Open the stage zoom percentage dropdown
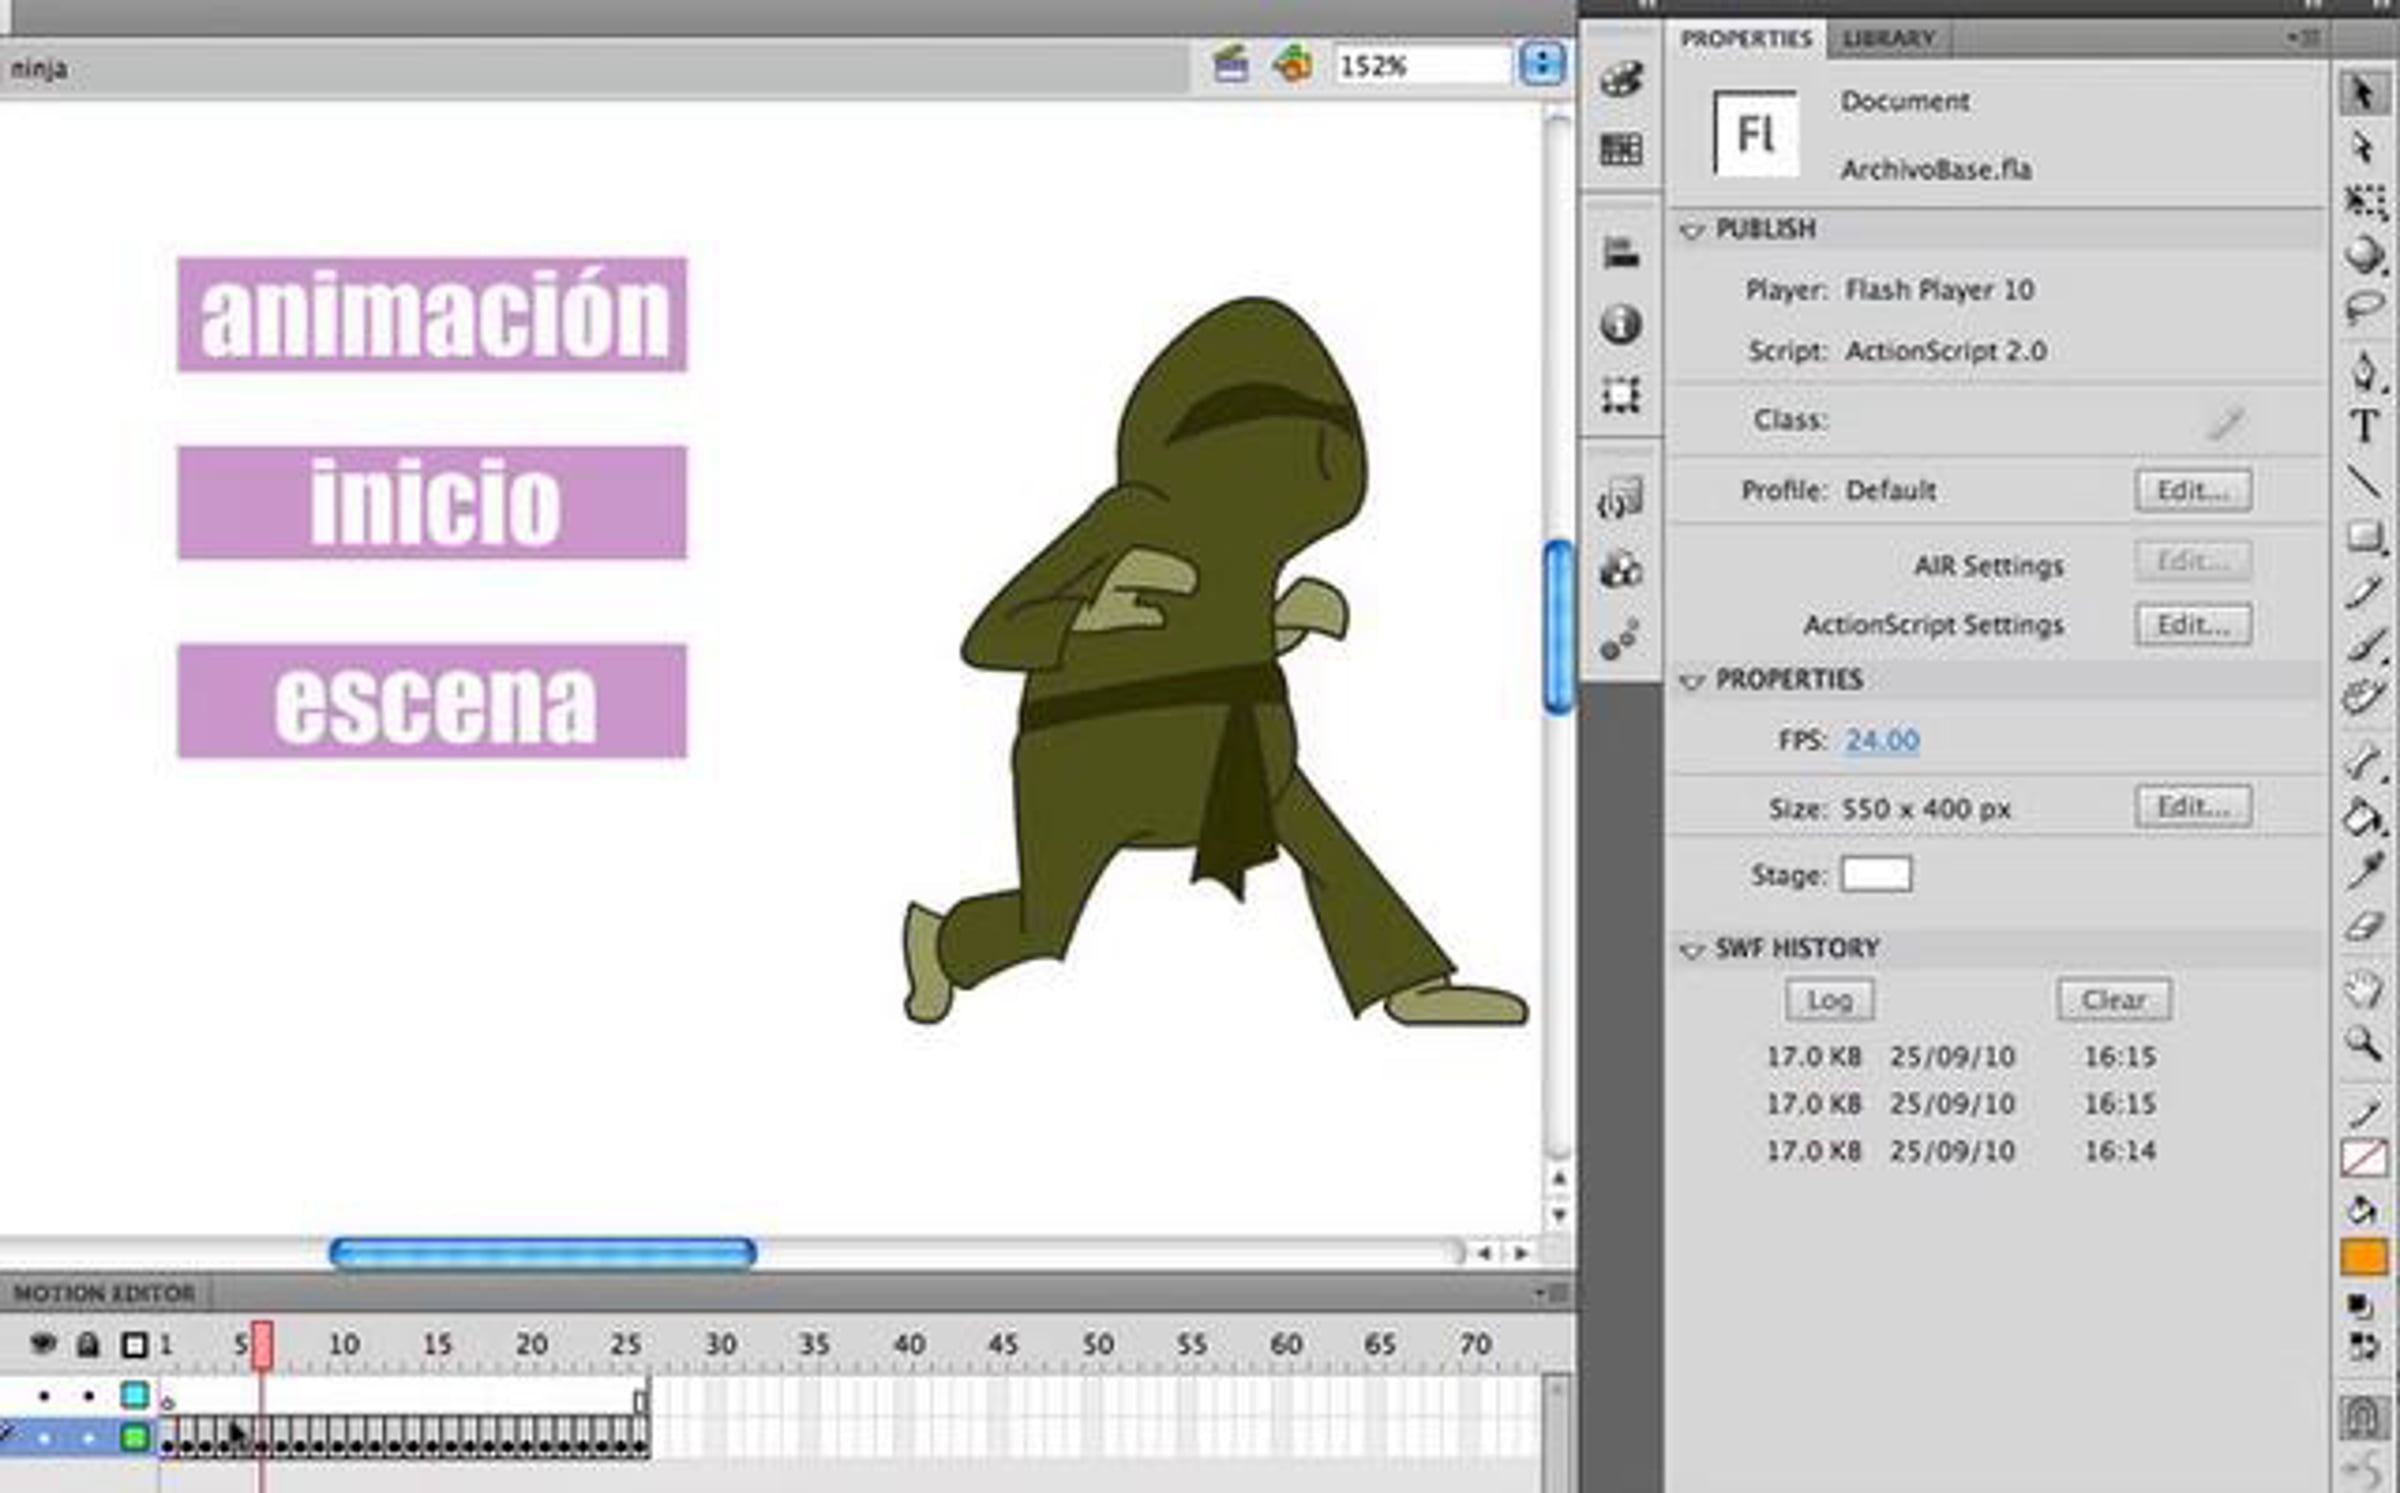Image resolution: width=2400 pixels, height=1493 pixels. coord(1541,66)
